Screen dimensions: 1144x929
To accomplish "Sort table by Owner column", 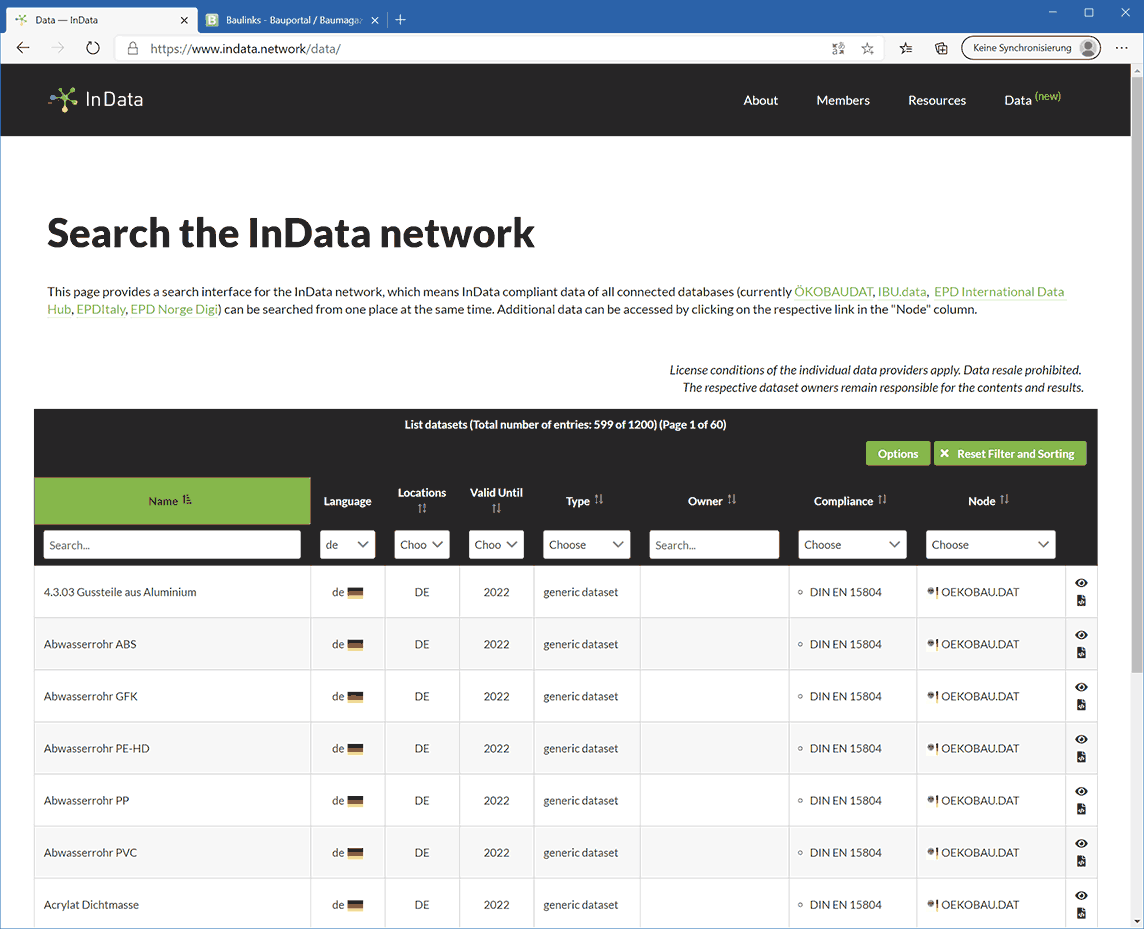I will click(x=732, y=500).
